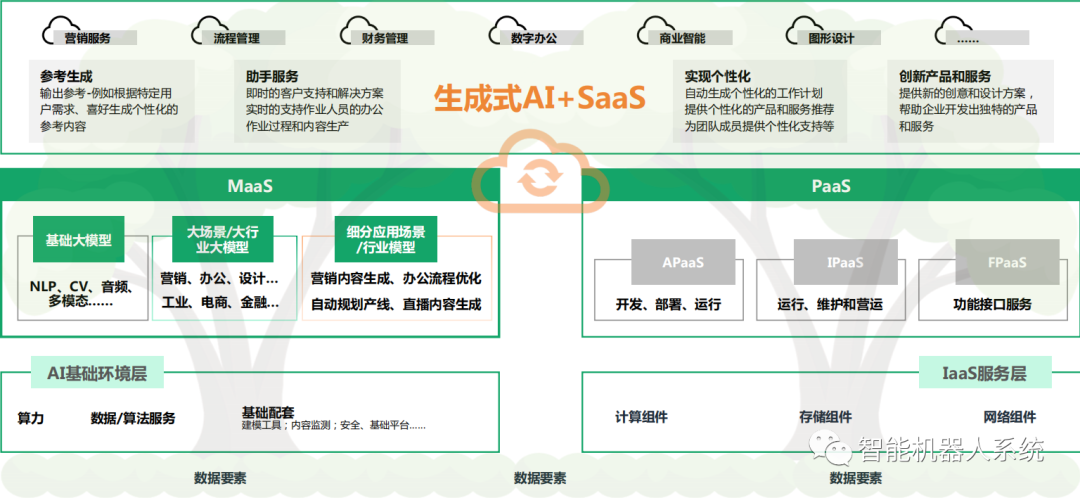
Task: Click the MaaS header bar
Action: click(250, 186)
